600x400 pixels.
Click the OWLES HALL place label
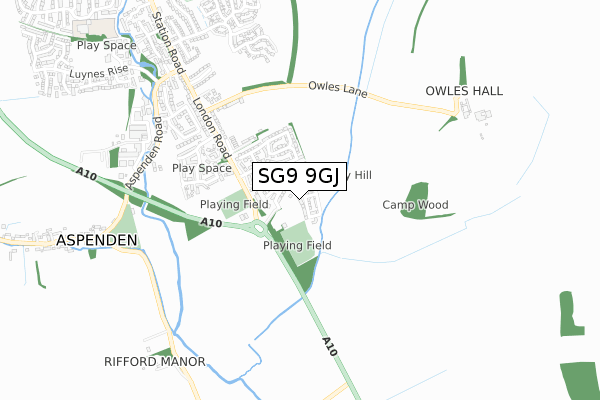(x=464, y=91)
